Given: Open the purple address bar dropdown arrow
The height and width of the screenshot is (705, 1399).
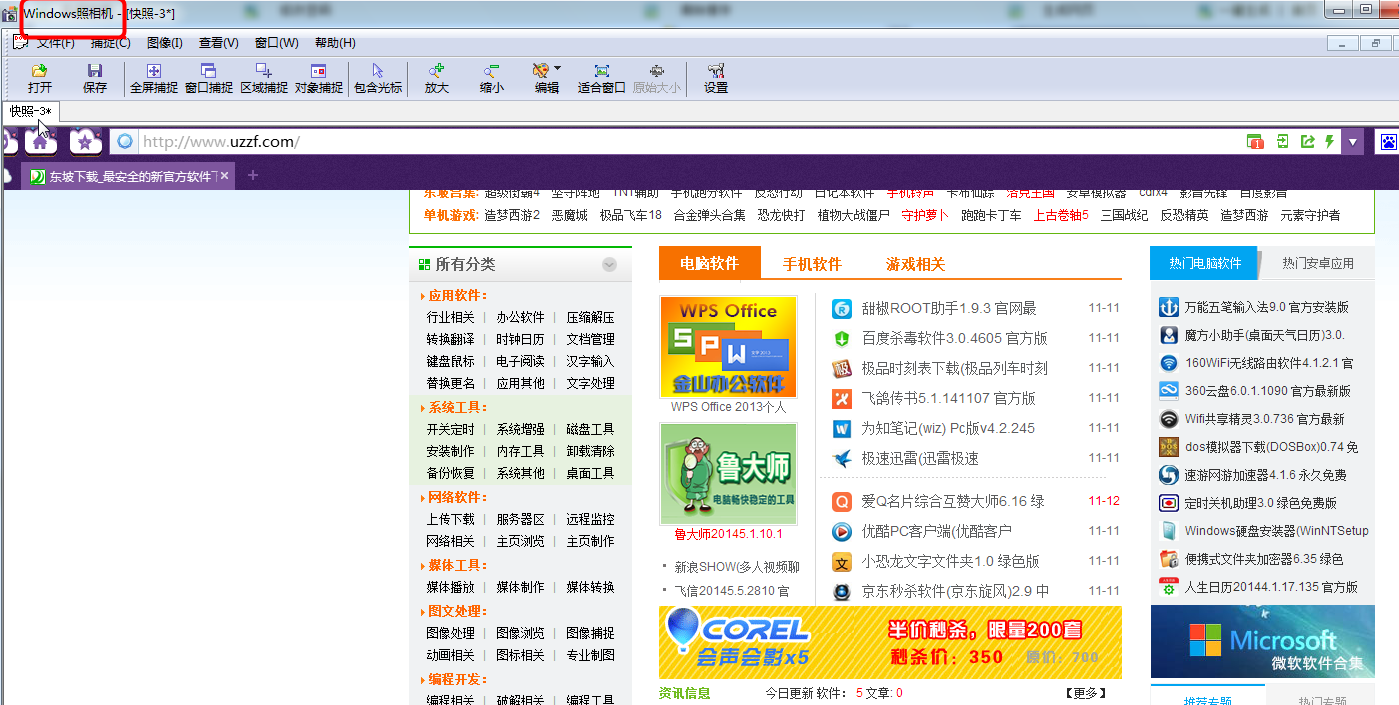Looking at the screenshot, I should coord(1353,142).
